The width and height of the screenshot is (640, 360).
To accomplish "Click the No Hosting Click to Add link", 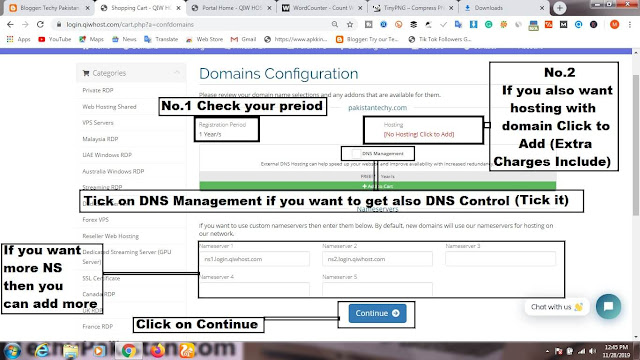I will click(x=419, y=134).
